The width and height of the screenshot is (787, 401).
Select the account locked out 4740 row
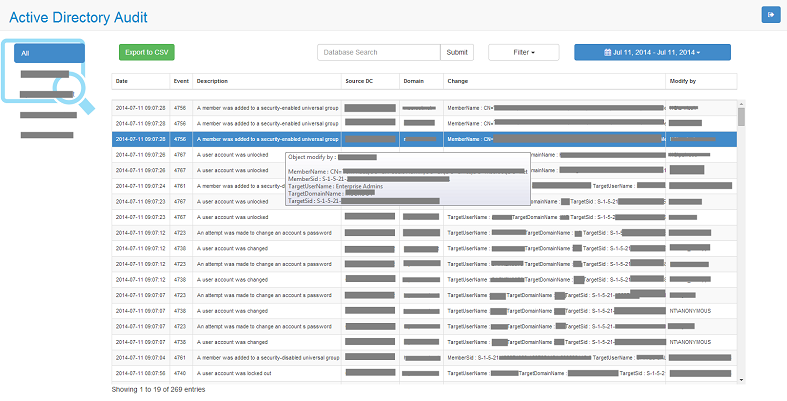coord(424,373)
